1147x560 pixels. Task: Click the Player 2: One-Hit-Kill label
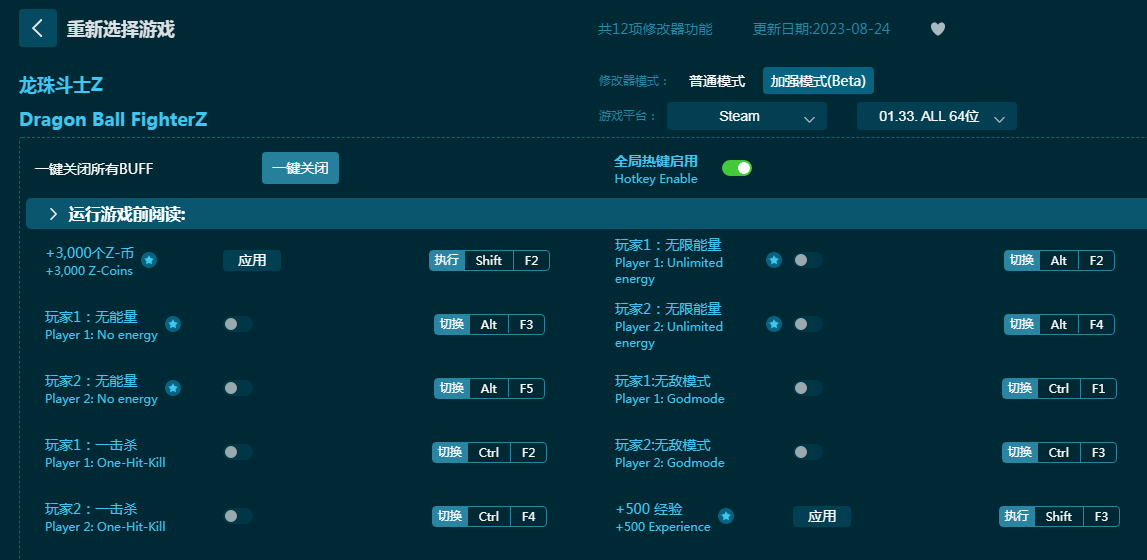105,526
